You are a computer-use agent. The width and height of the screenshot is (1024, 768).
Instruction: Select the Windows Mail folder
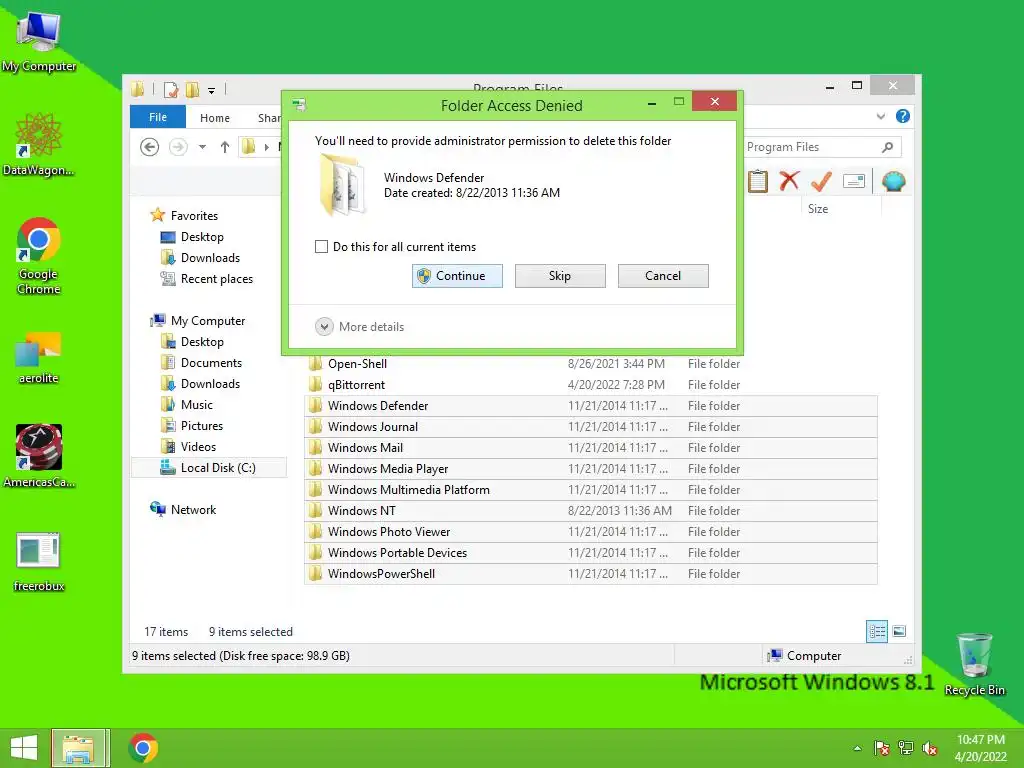coord(590,447)
